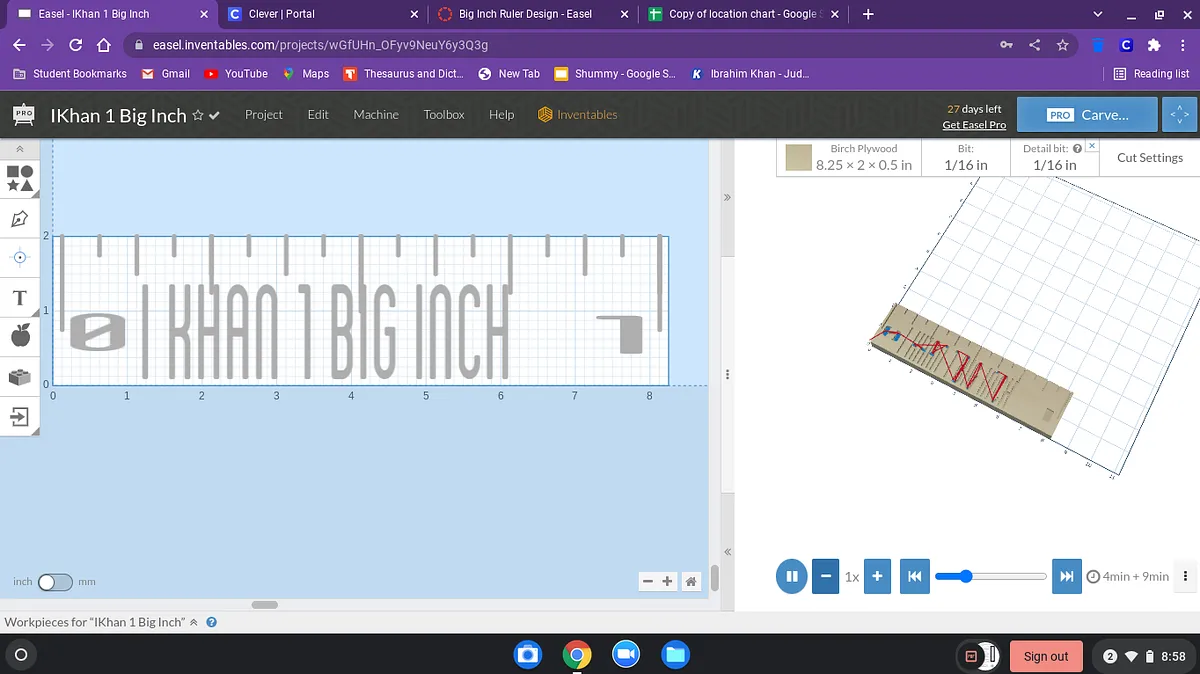Select the Text tool
Viewport: 1200px width, 674px height.
20,298
